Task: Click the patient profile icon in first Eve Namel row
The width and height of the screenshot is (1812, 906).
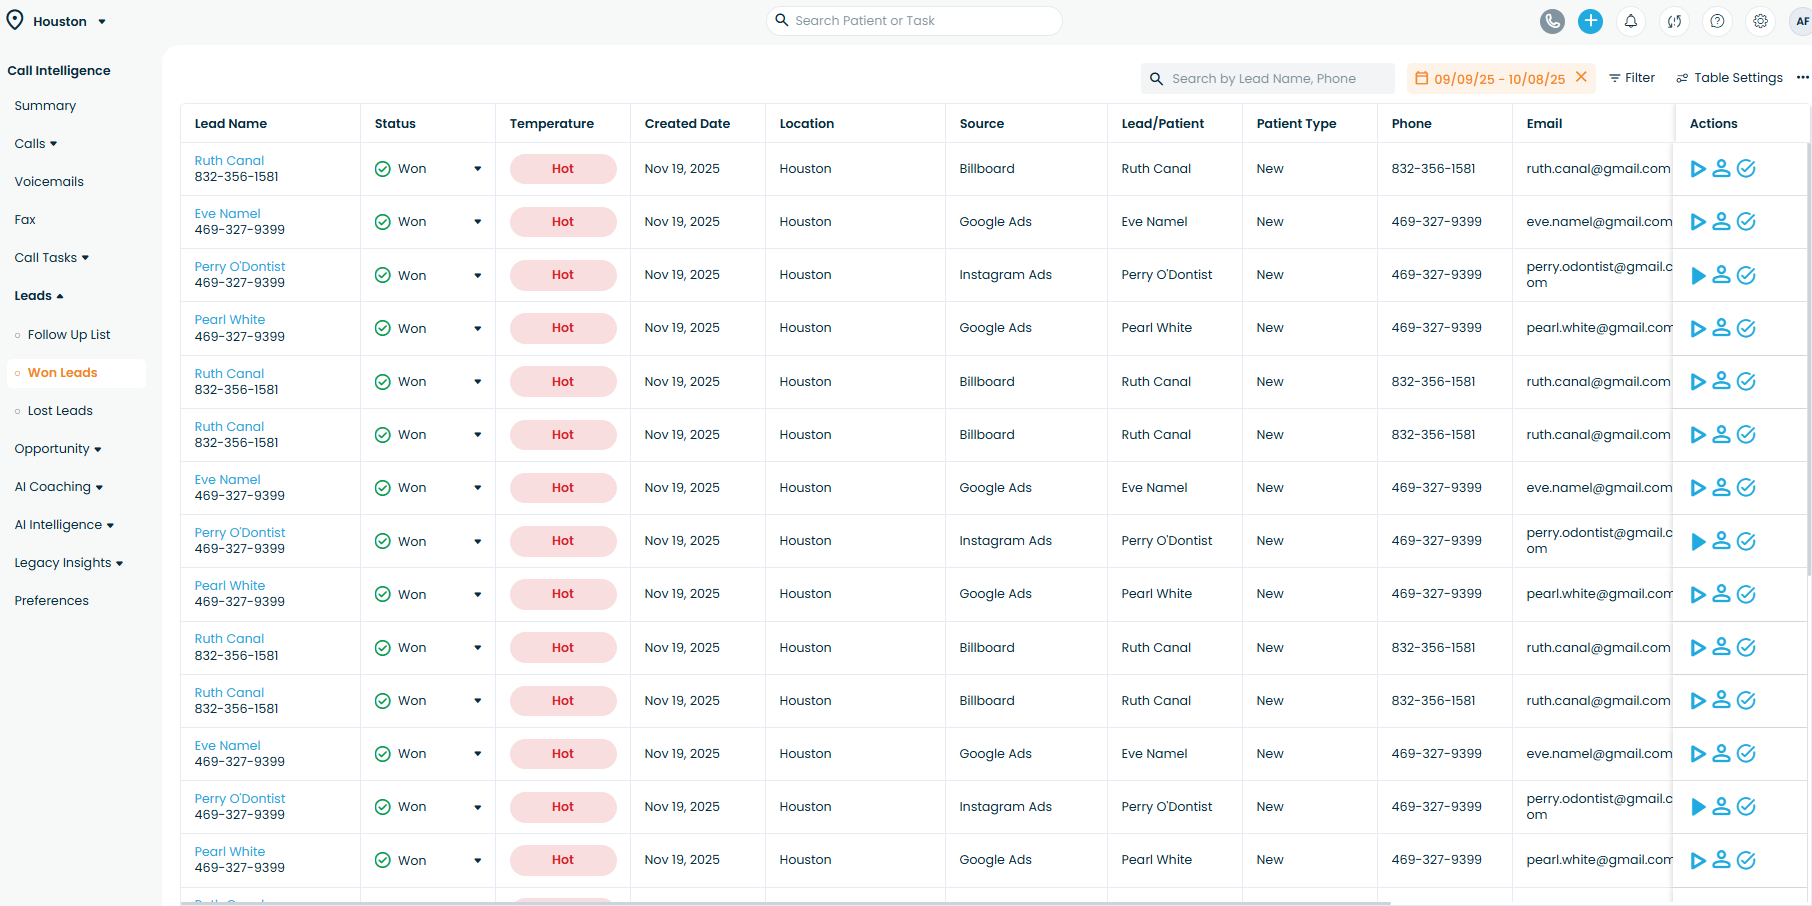Action: tap(1721, 222)
